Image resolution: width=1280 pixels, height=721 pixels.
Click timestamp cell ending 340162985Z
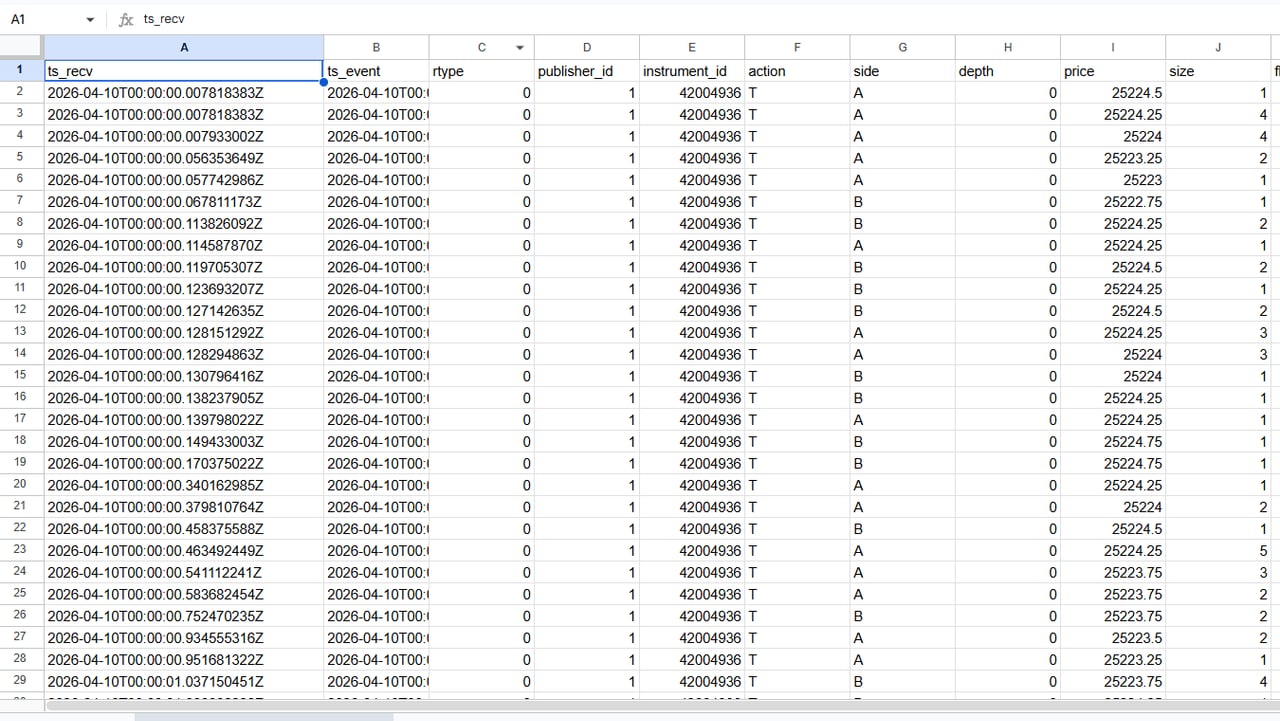(x=184, y=485)
